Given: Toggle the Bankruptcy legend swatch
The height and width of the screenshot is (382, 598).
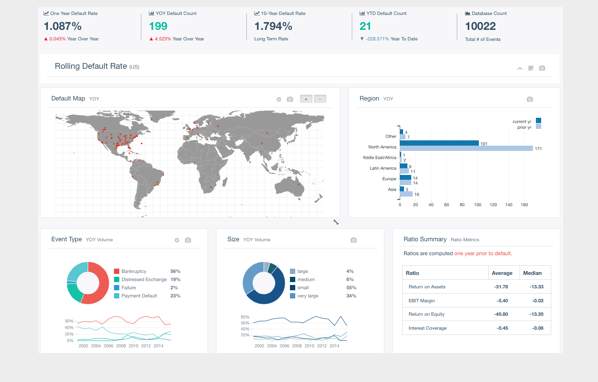Looking at the screenshot, I should click(x=117, y=271).
